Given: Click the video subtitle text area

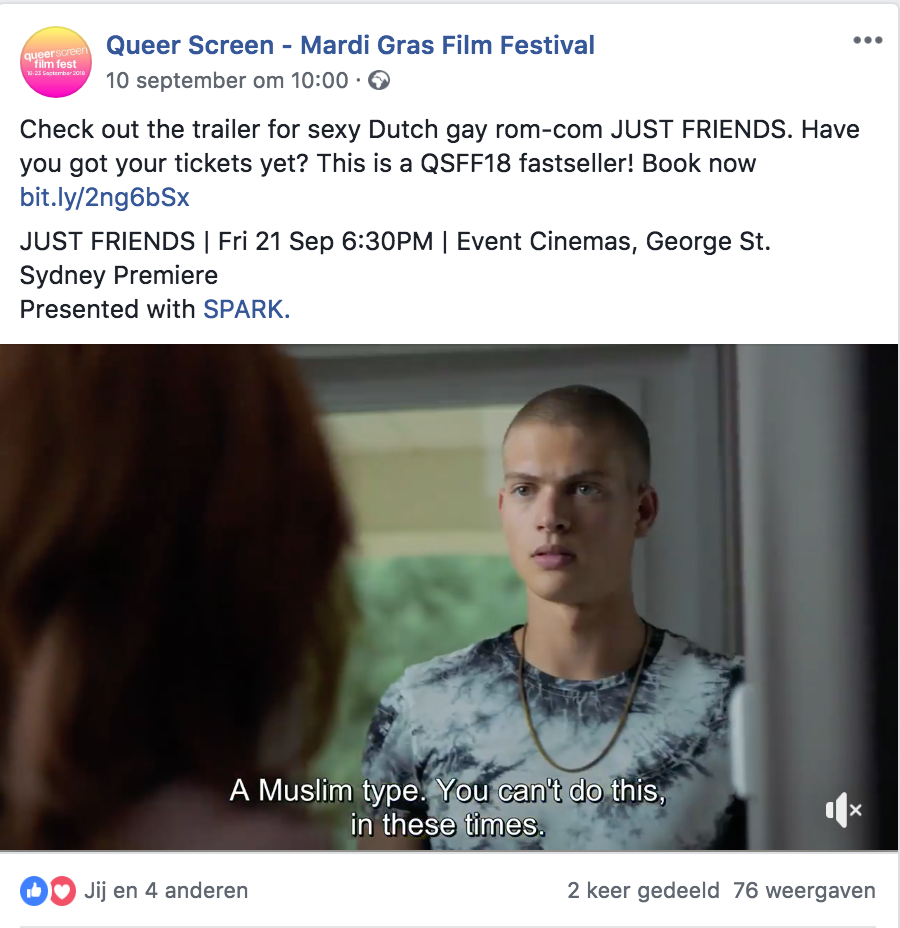Looking at the screenshot, I should point(448,807).
